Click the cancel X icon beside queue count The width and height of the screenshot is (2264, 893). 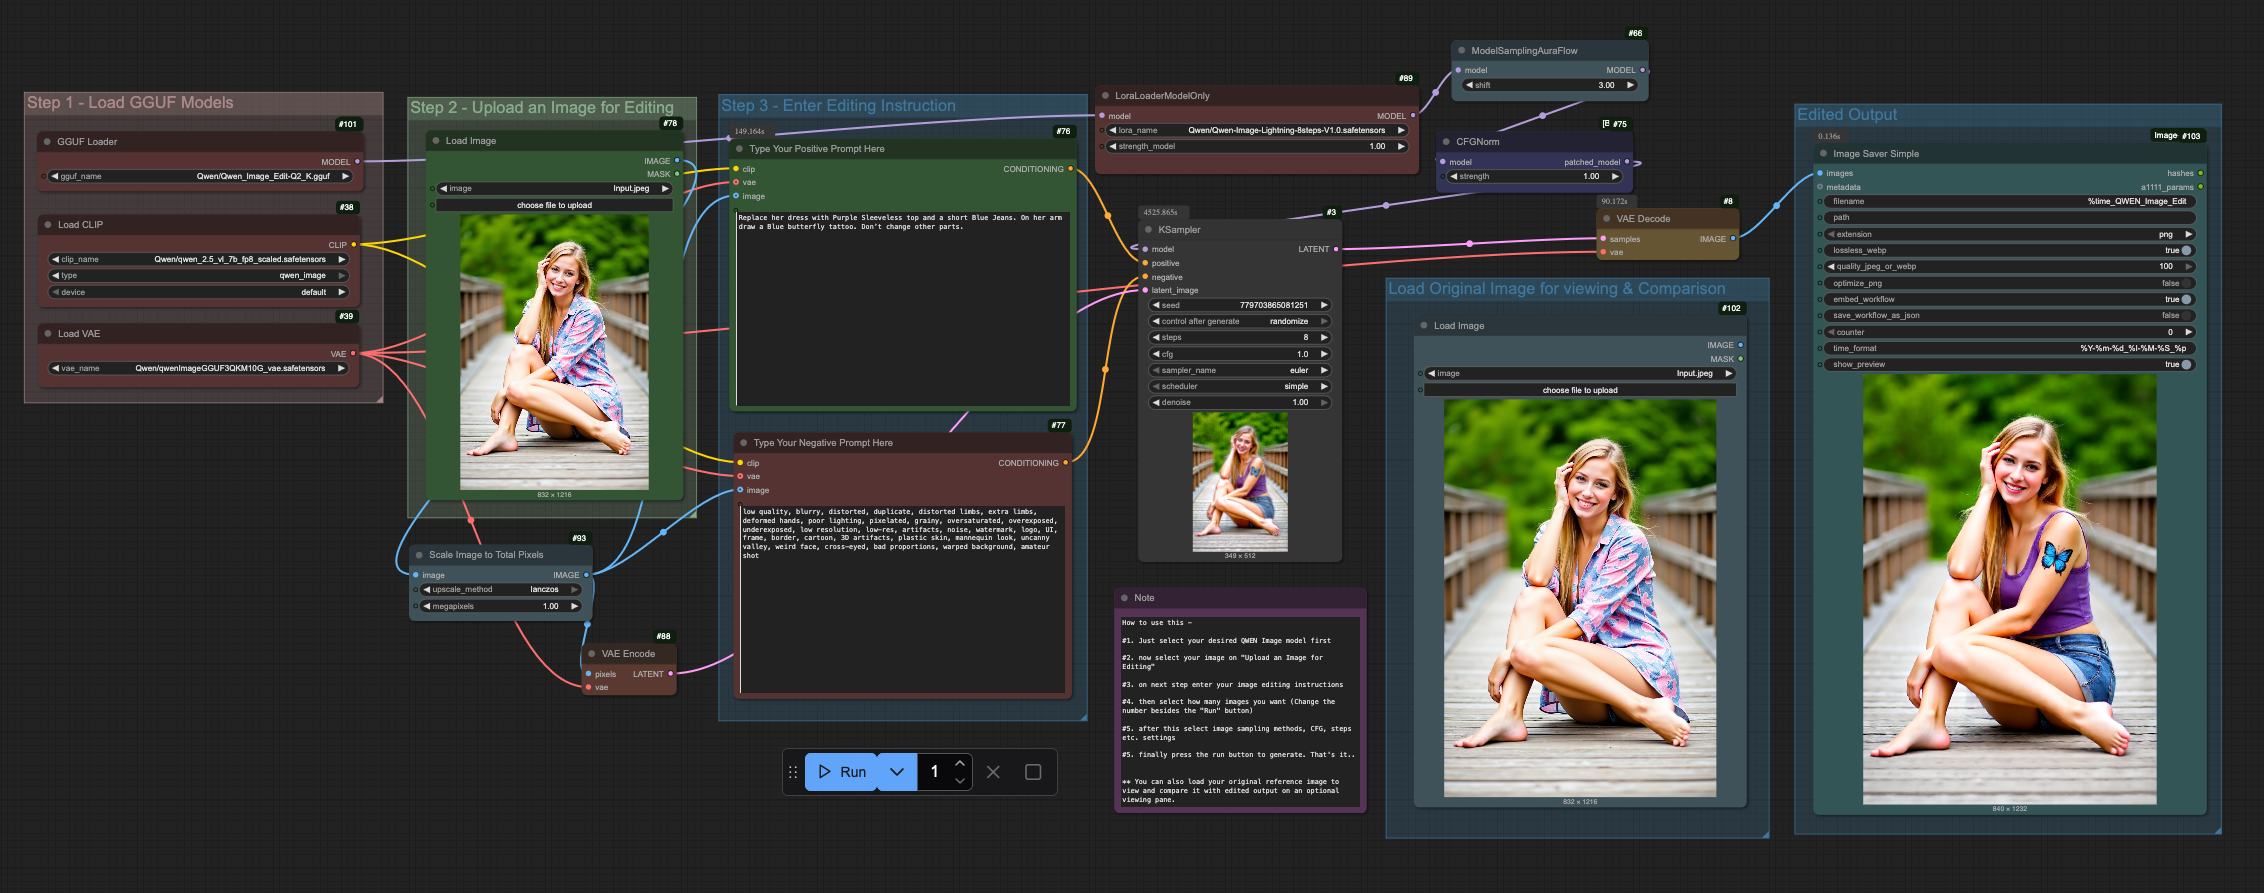pos(993,772)
